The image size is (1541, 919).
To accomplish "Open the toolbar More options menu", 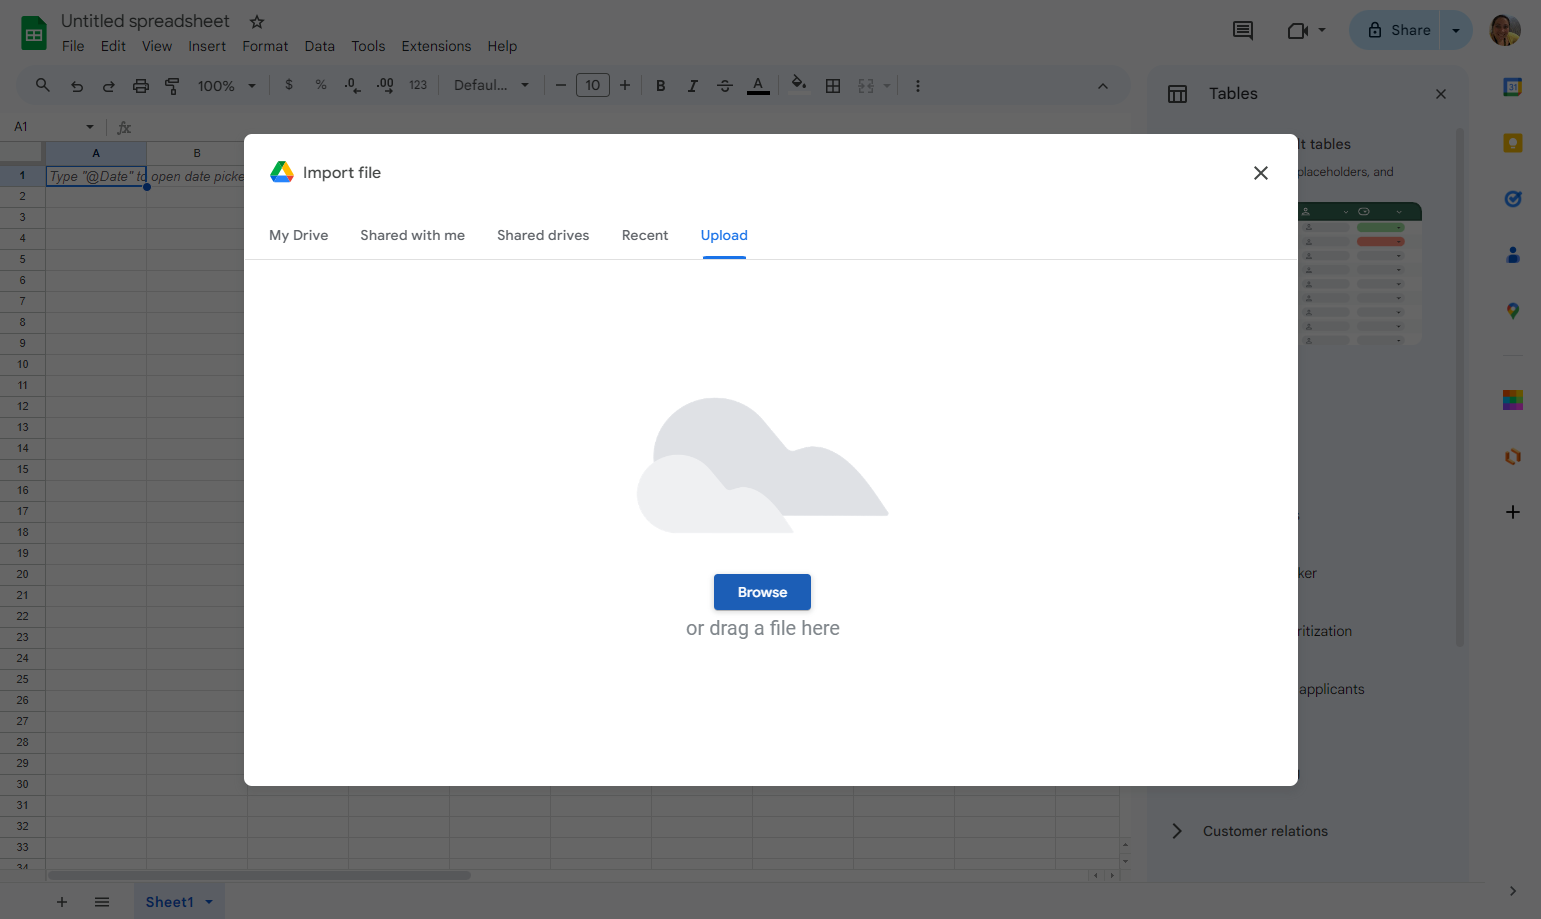I will (917, 86).
